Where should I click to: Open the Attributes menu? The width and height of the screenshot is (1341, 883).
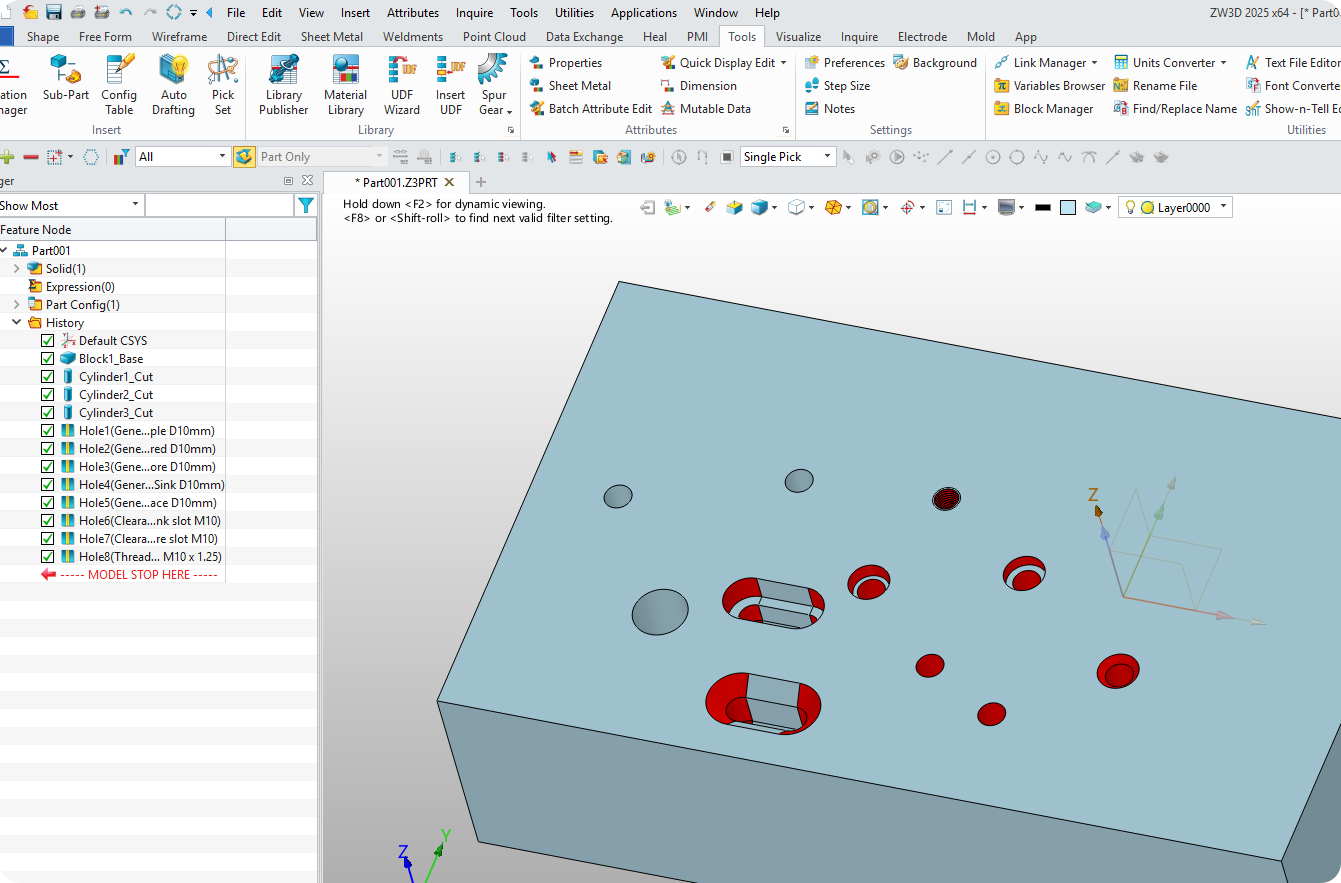(x=413, y=13)
